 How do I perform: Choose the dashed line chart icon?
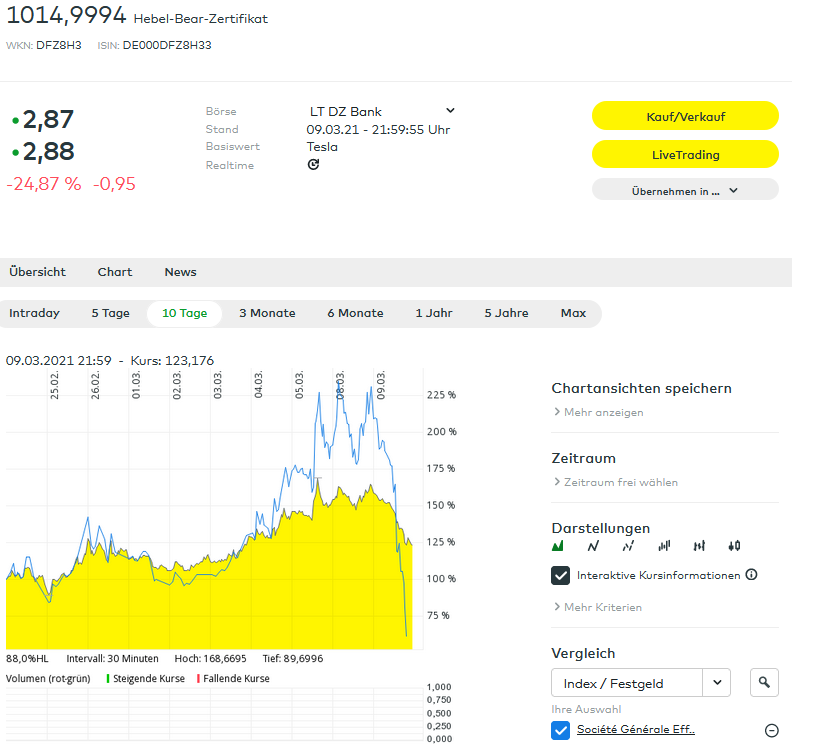pos(628,546)
